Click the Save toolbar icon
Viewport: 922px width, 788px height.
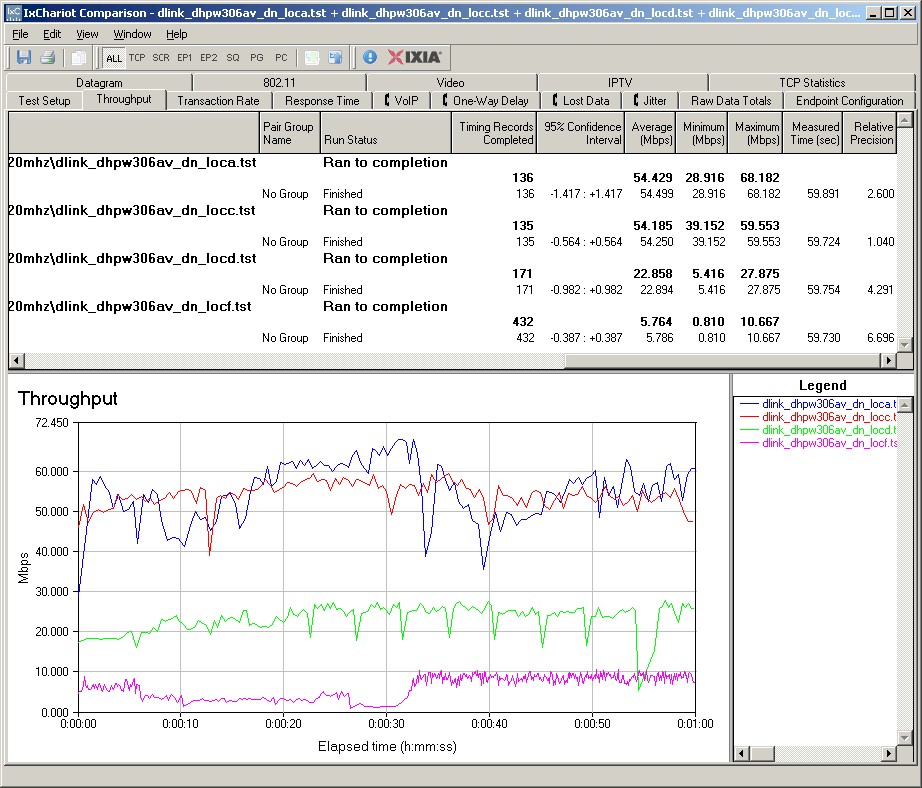click(24, 58)
